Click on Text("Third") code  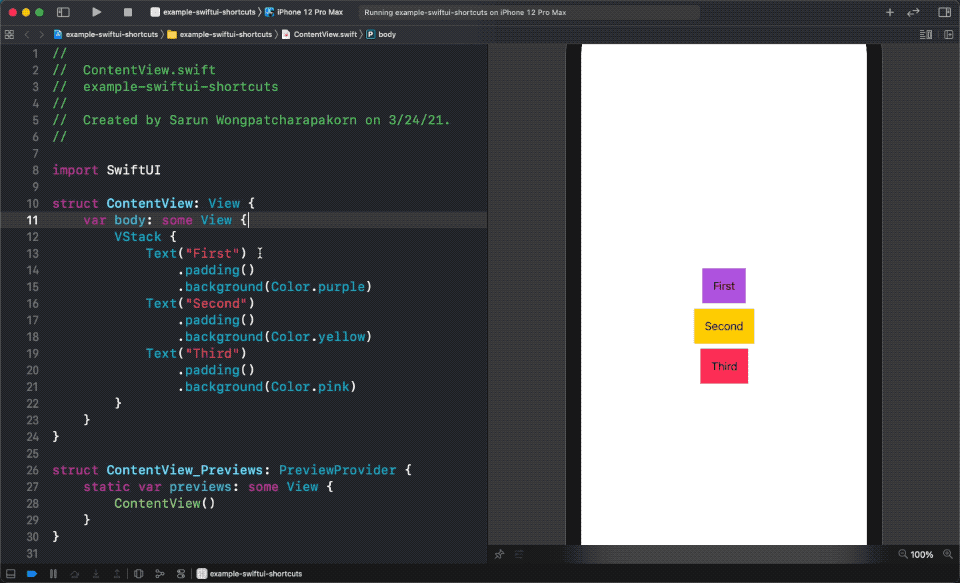point(196,353)
